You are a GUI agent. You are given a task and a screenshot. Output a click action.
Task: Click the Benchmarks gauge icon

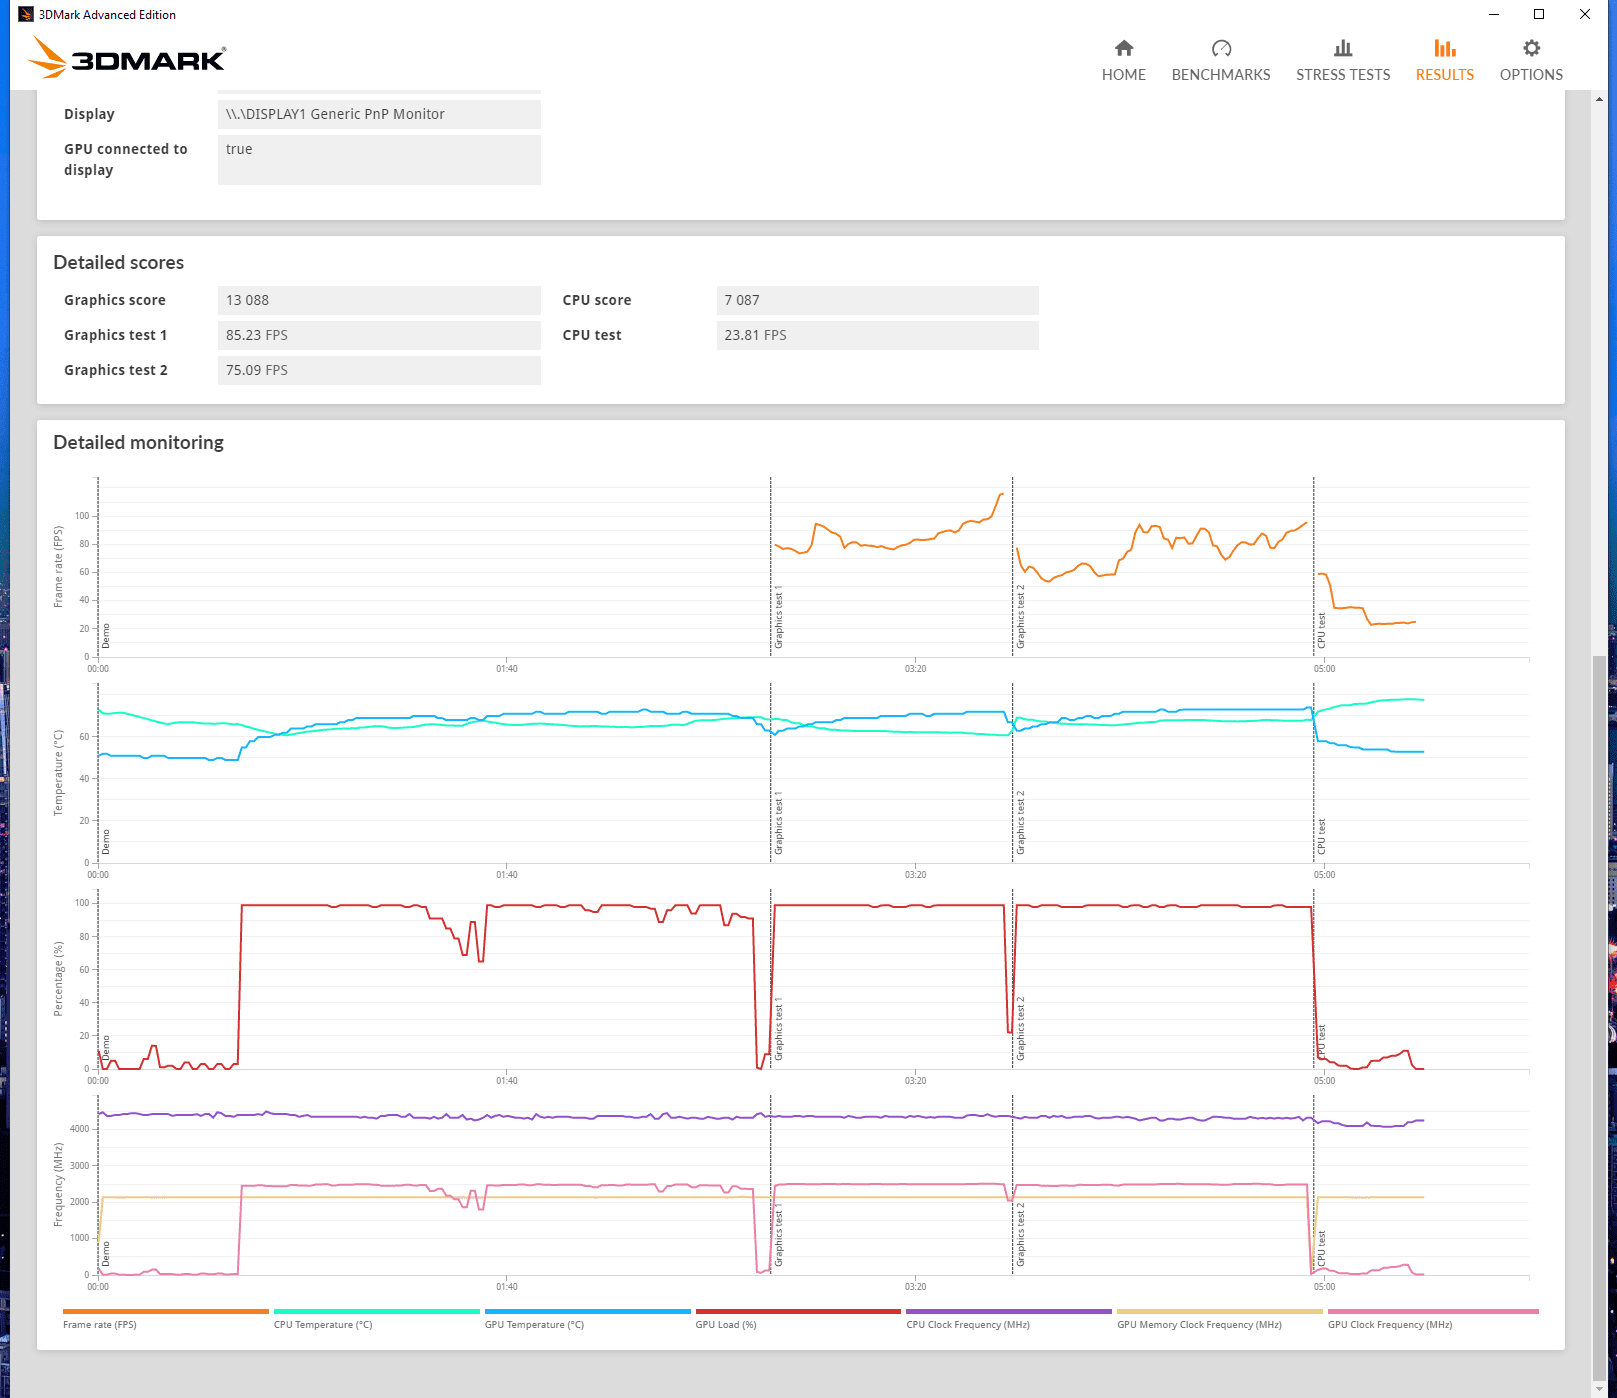click(x=1221, y=48)
